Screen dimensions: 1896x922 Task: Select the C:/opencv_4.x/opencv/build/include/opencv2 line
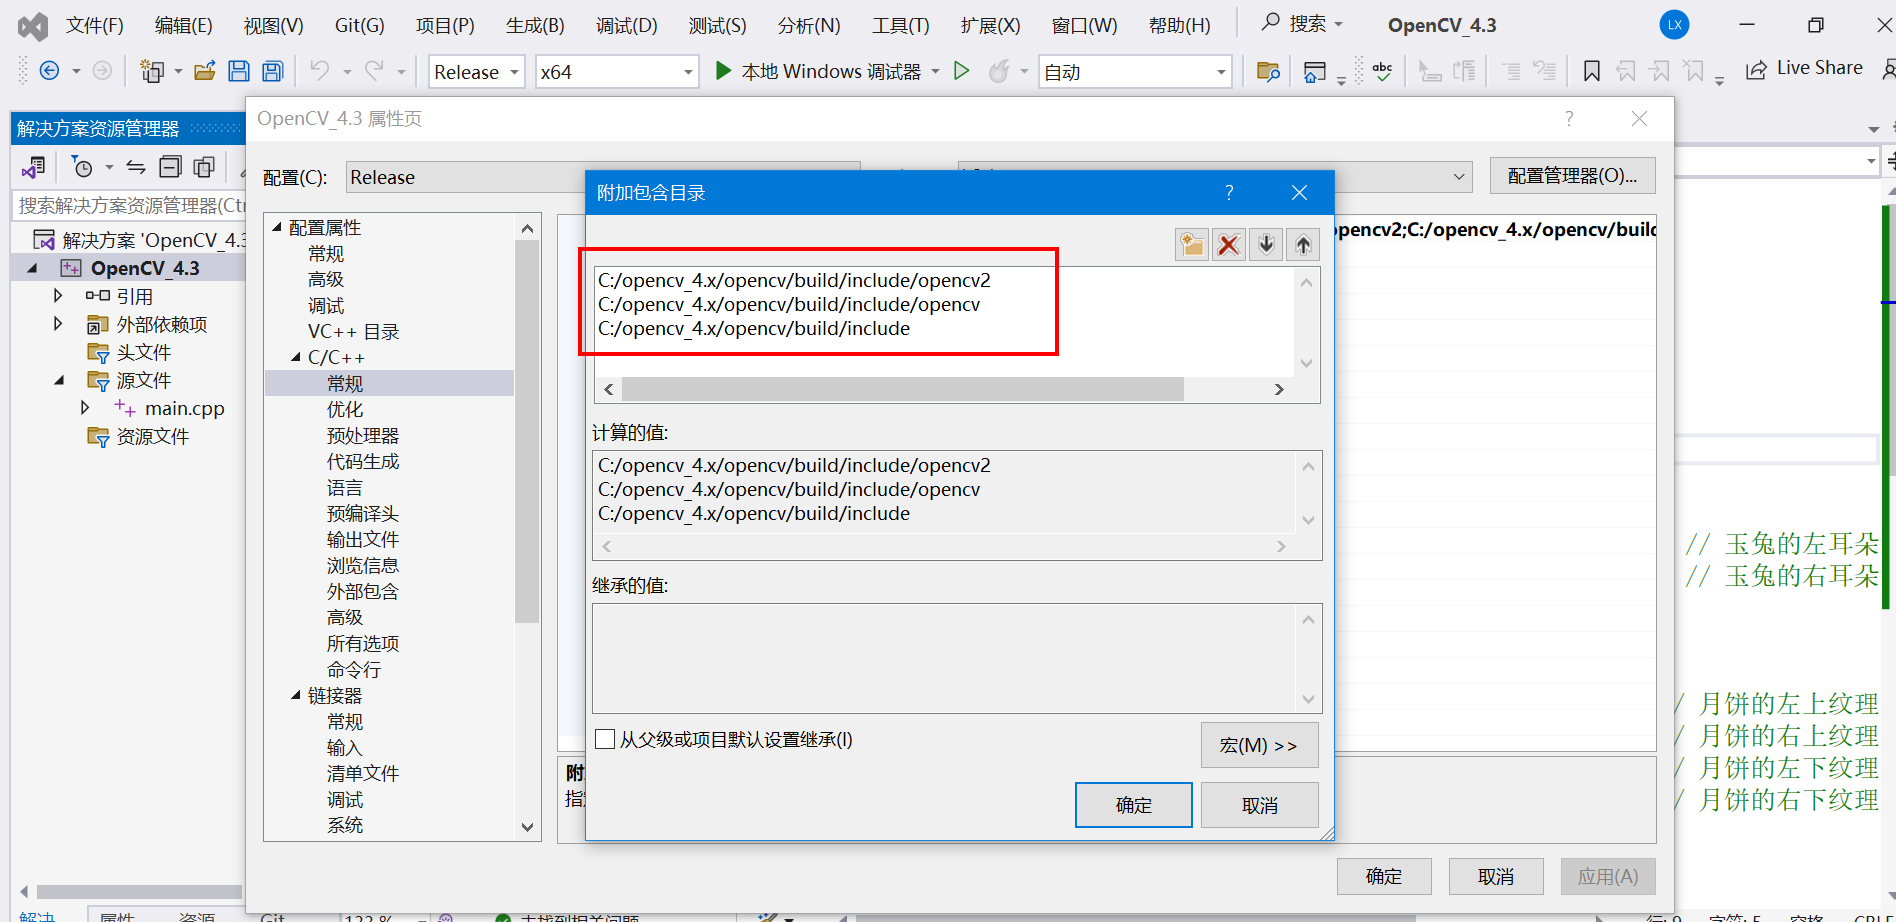point(794,280)
